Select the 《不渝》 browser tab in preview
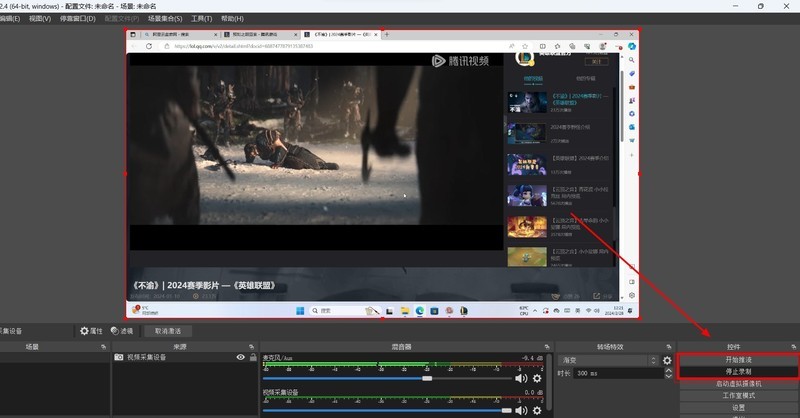This screenshot has height=418, width=800. tap(340, 34)
